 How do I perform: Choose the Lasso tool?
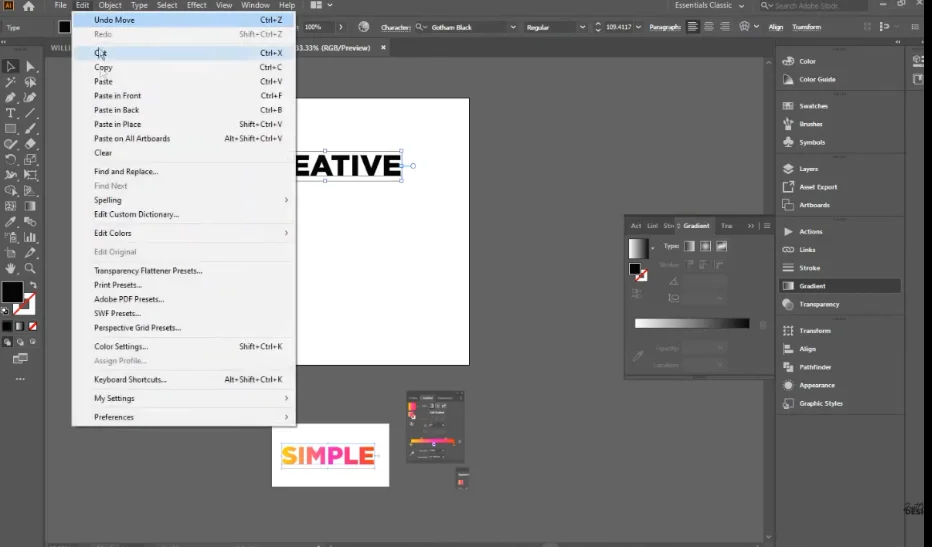point(30,82)
